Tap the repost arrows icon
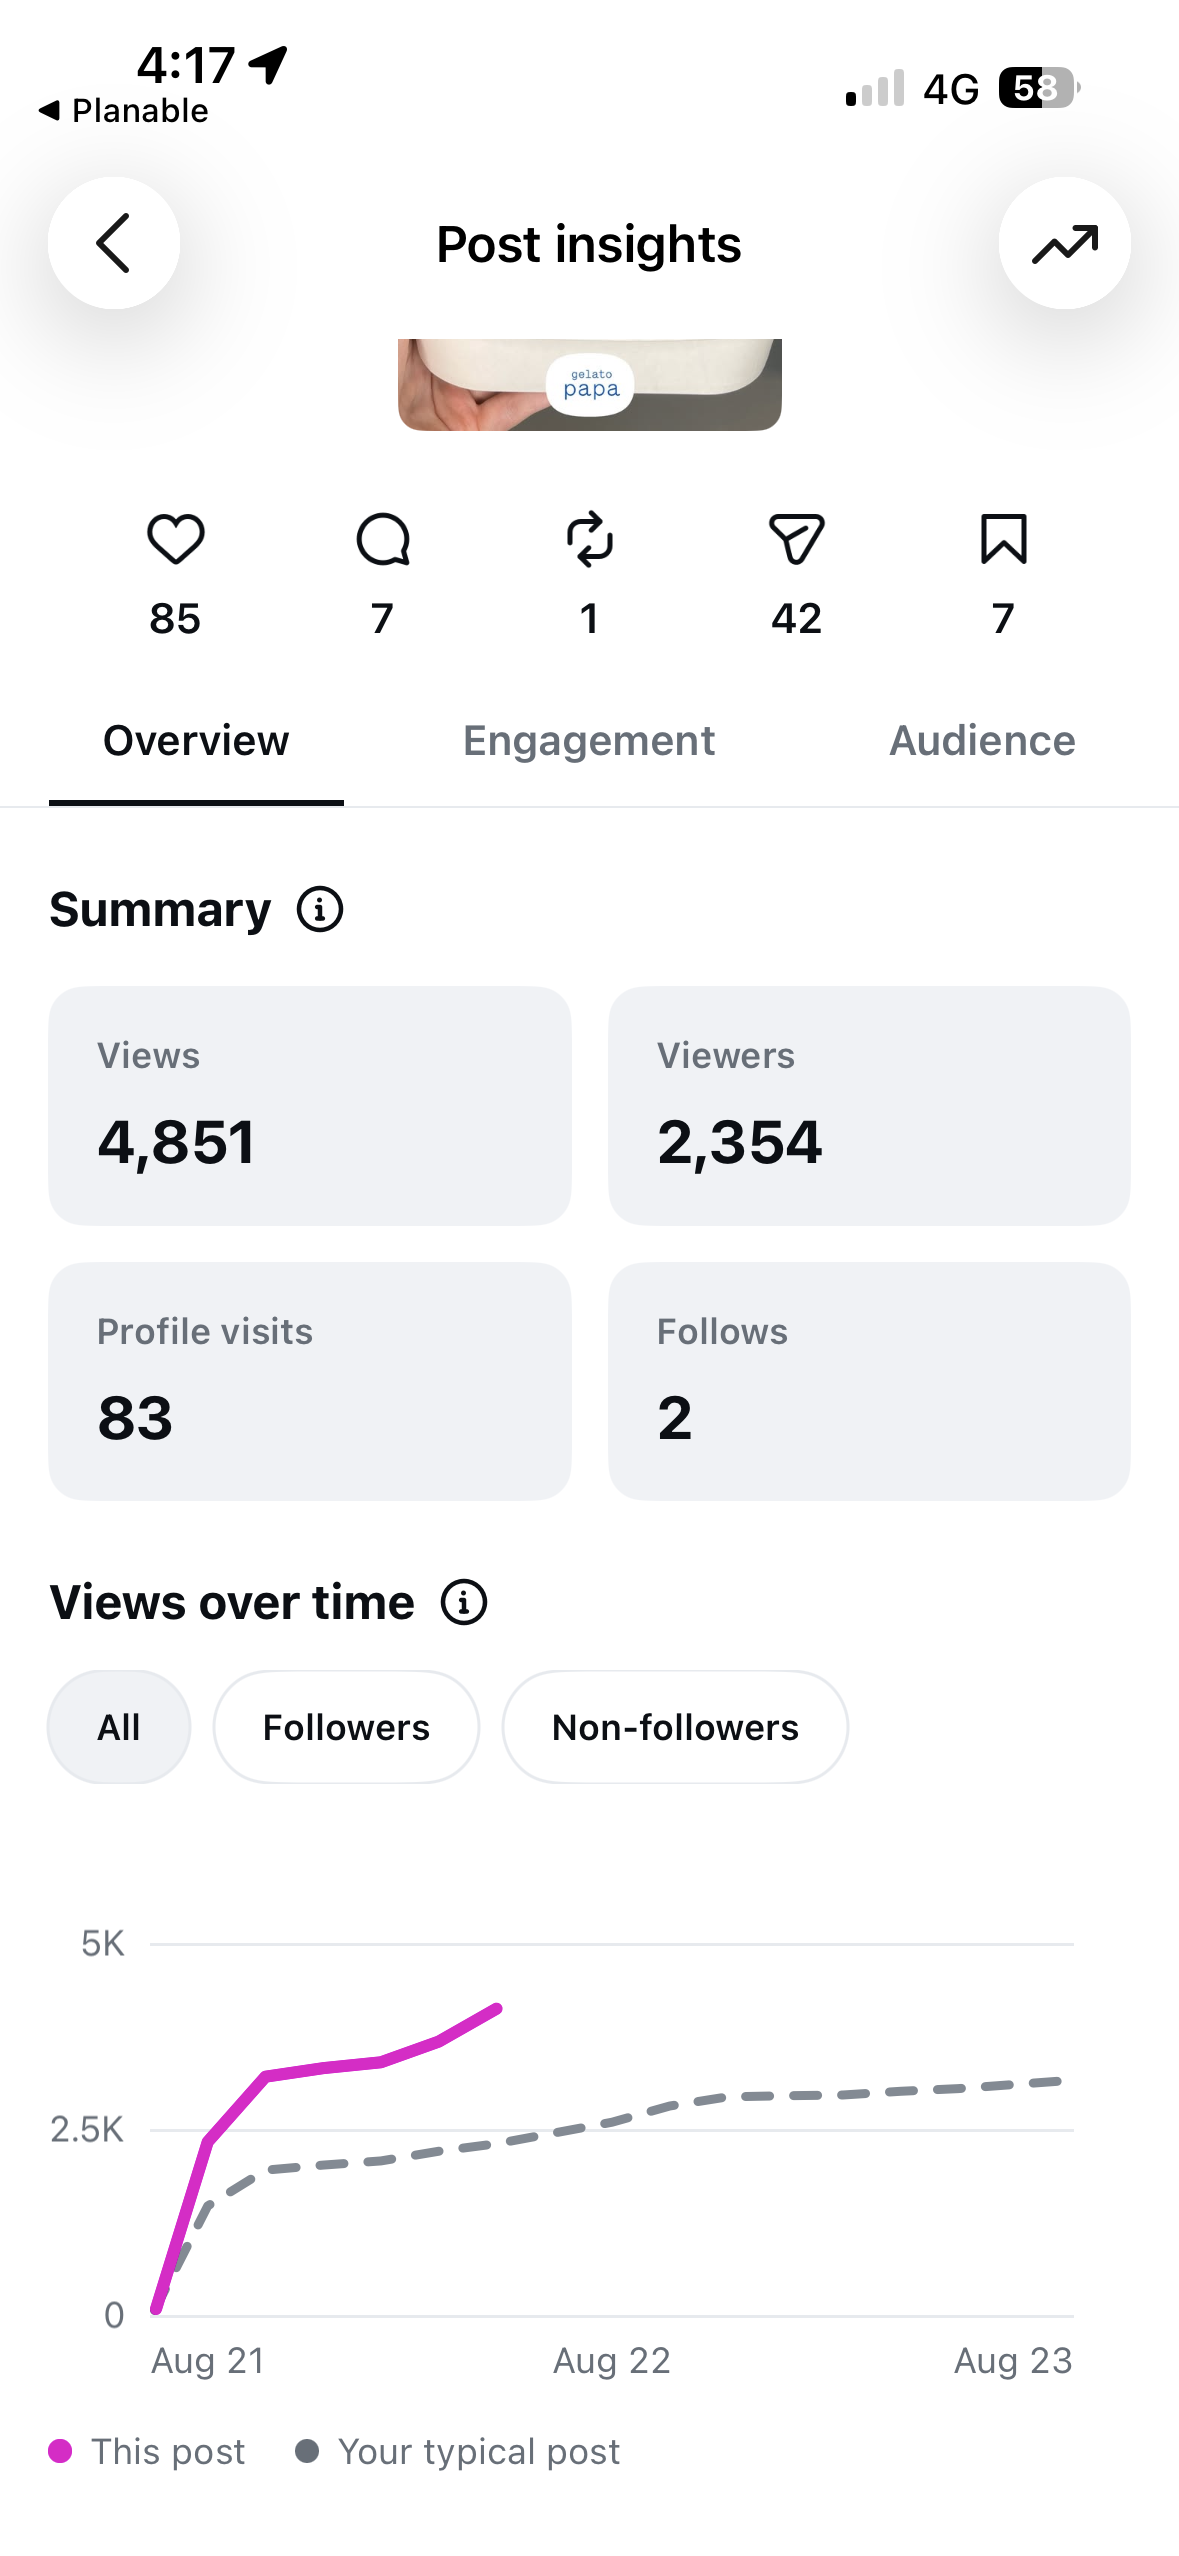This screenshot has height=2556, width=1179. click(x=590, y=540)
